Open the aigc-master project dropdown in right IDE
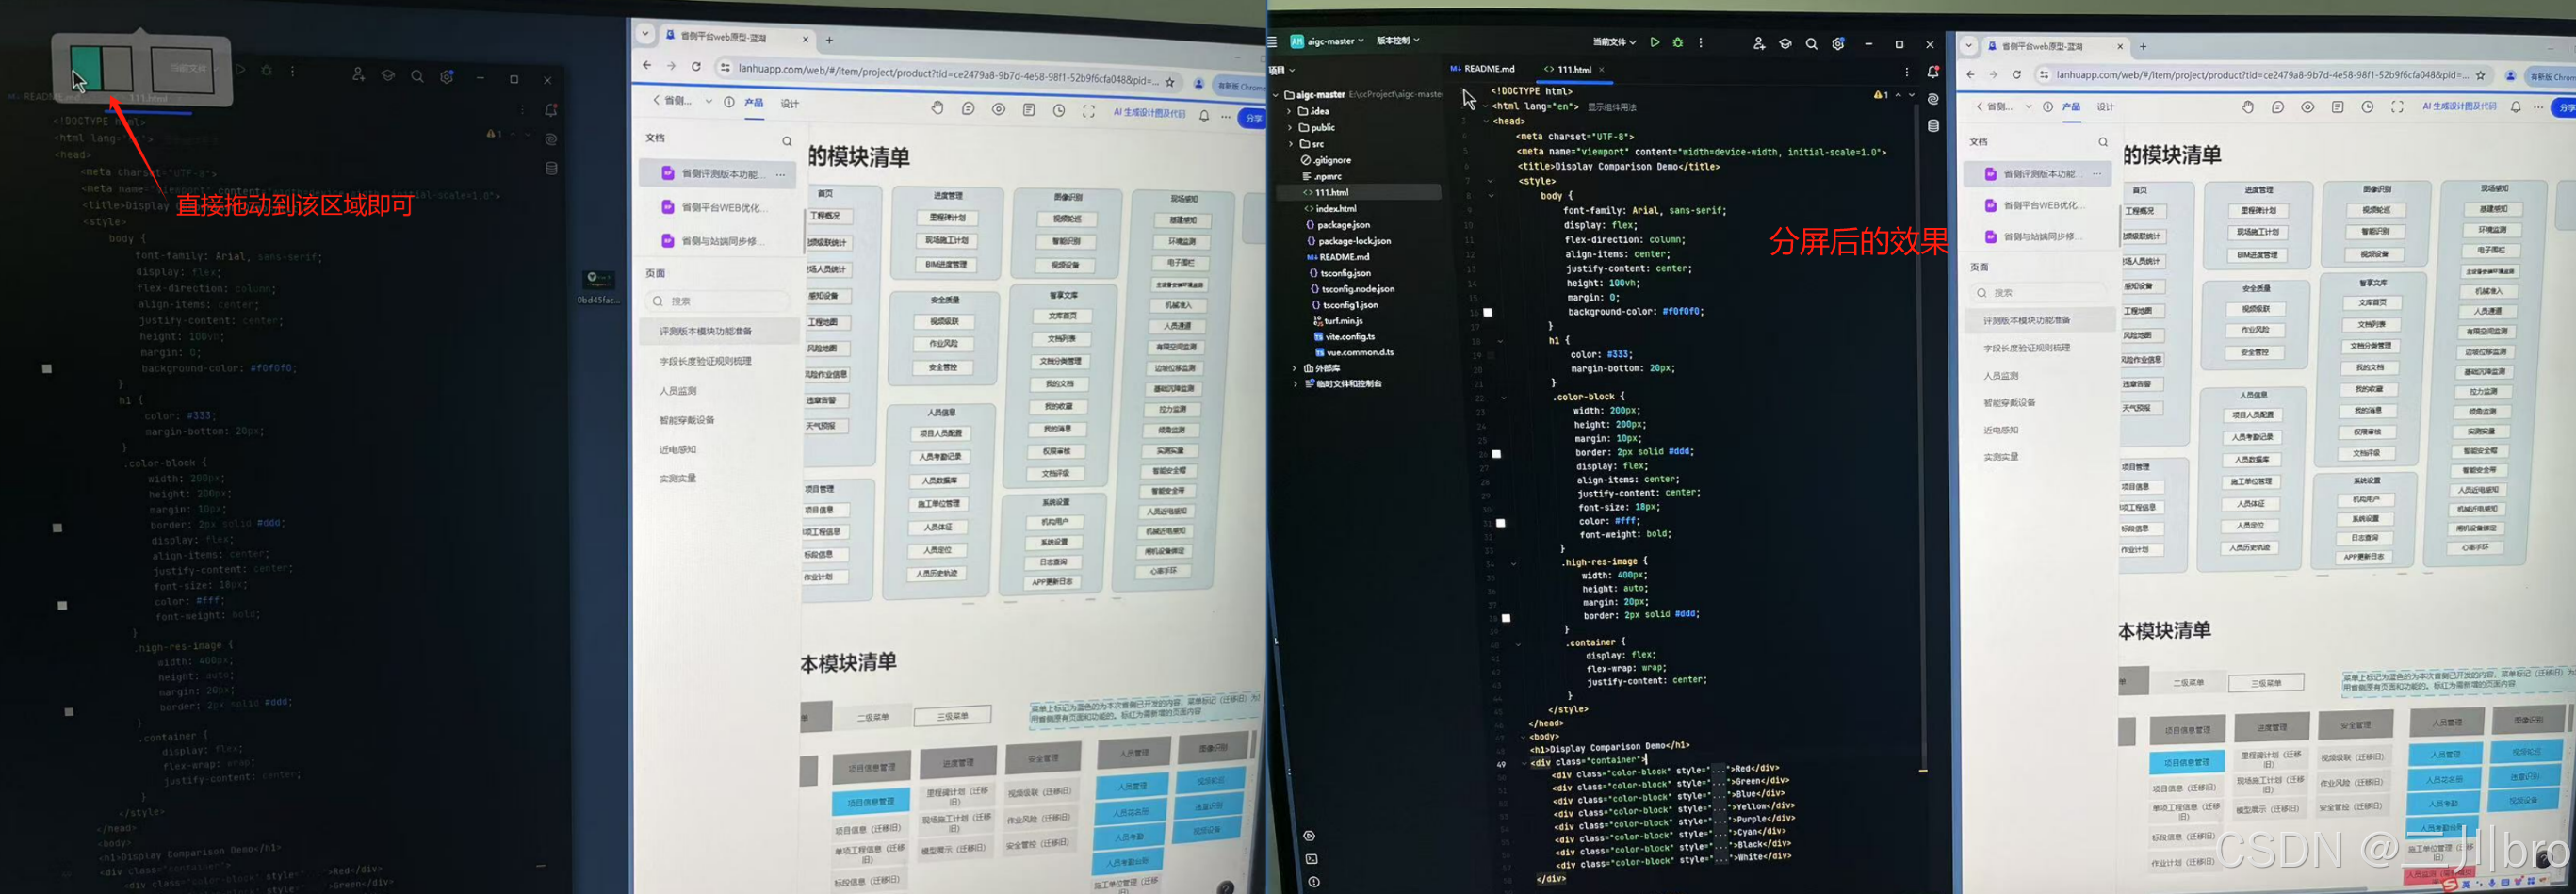Image resolution: width=2576 pixels, height=894 pixels. [1327, 41]
